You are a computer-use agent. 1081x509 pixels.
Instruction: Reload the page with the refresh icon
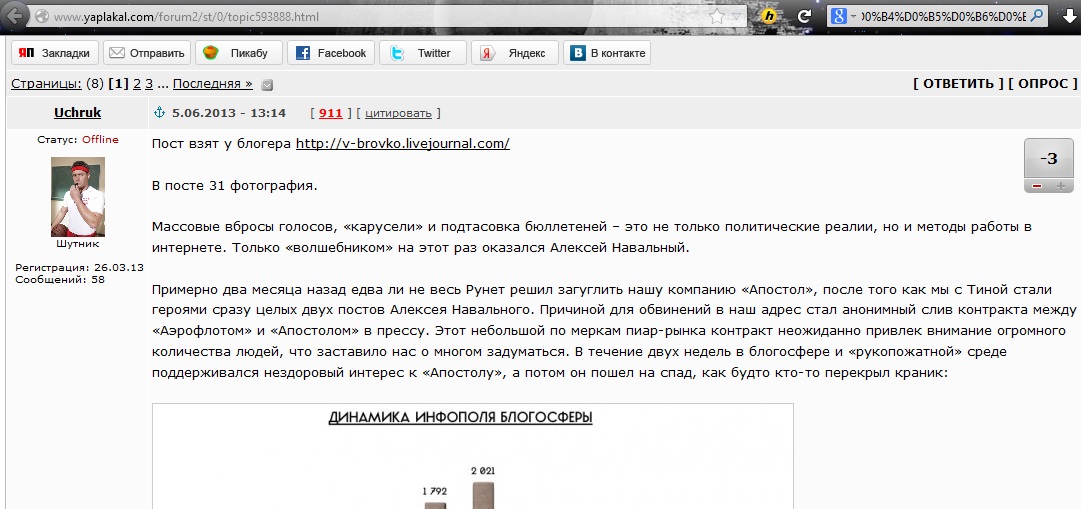click(x=804, y=16)
